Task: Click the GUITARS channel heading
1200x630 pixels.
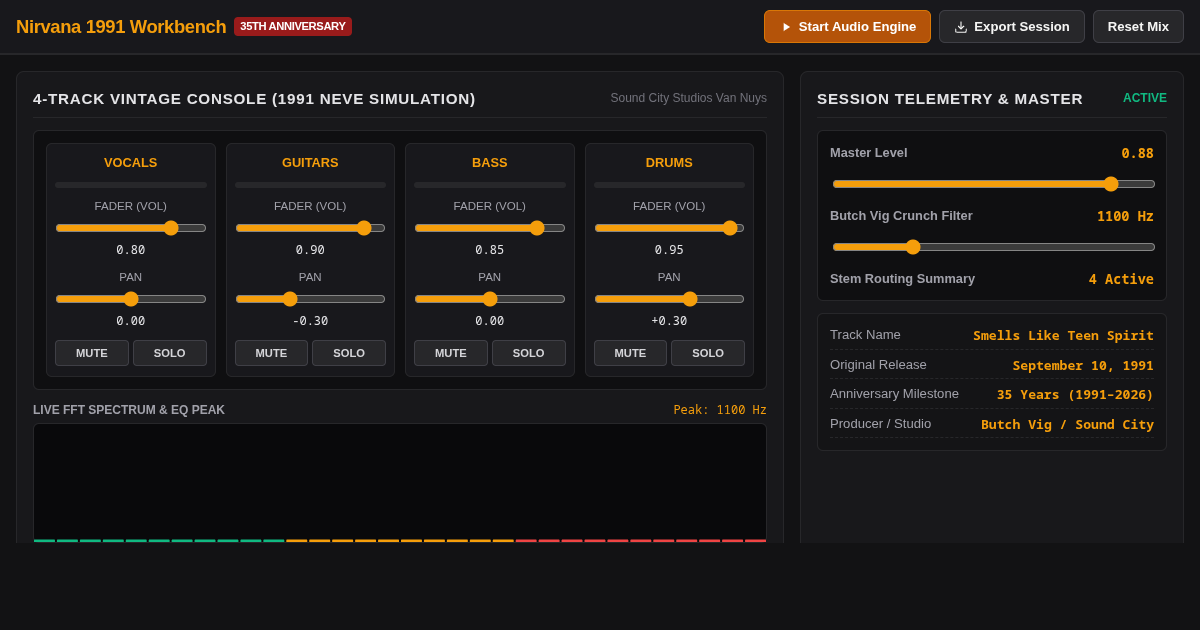Action: coord(310,163)
